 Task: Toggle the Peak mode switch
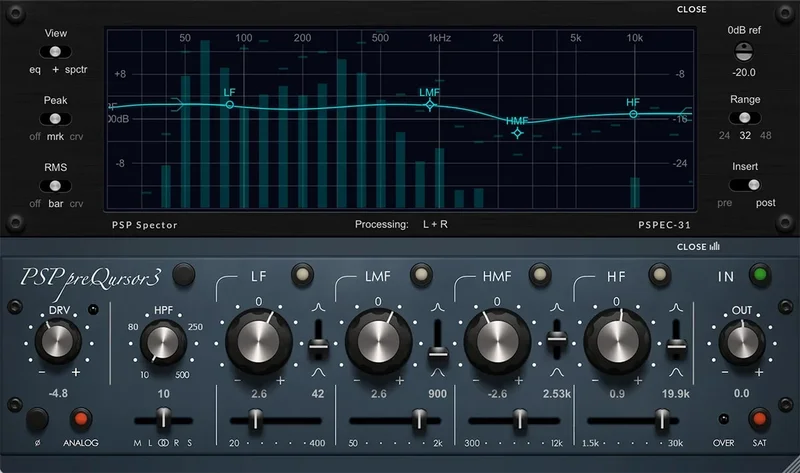(x=55, y=119)
